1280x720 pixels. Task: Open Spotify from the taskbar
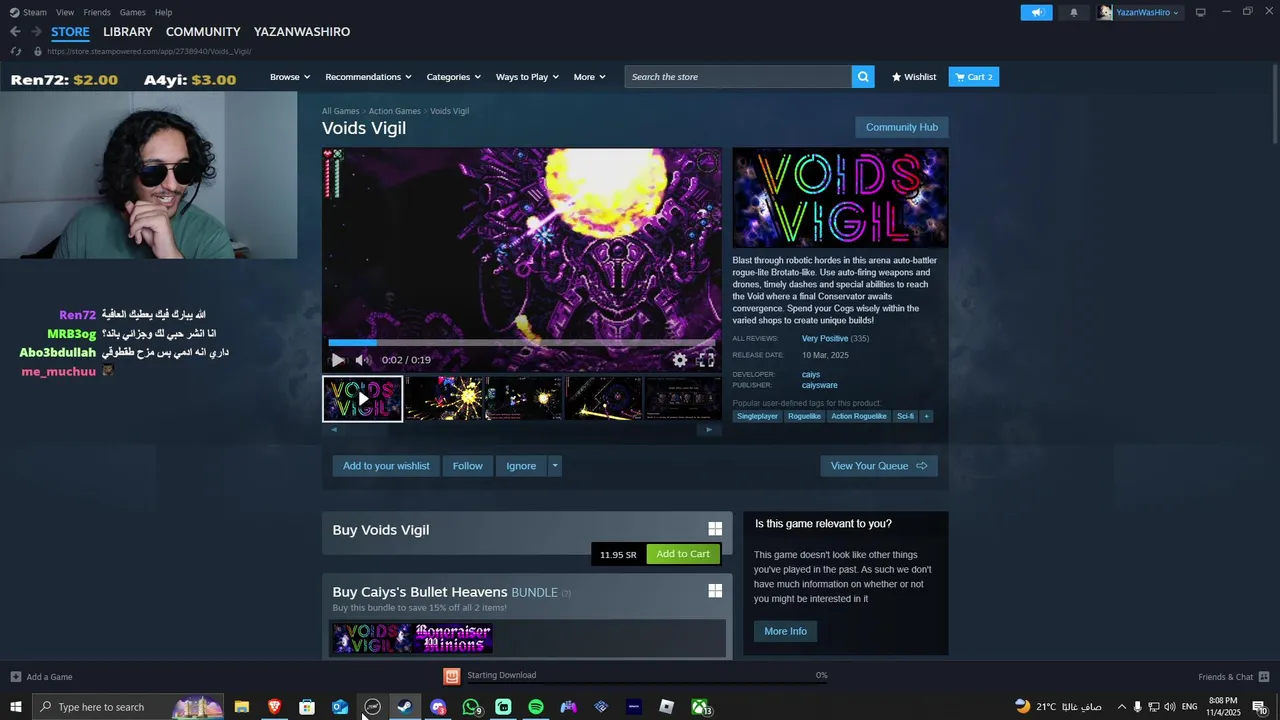(536, 707)
